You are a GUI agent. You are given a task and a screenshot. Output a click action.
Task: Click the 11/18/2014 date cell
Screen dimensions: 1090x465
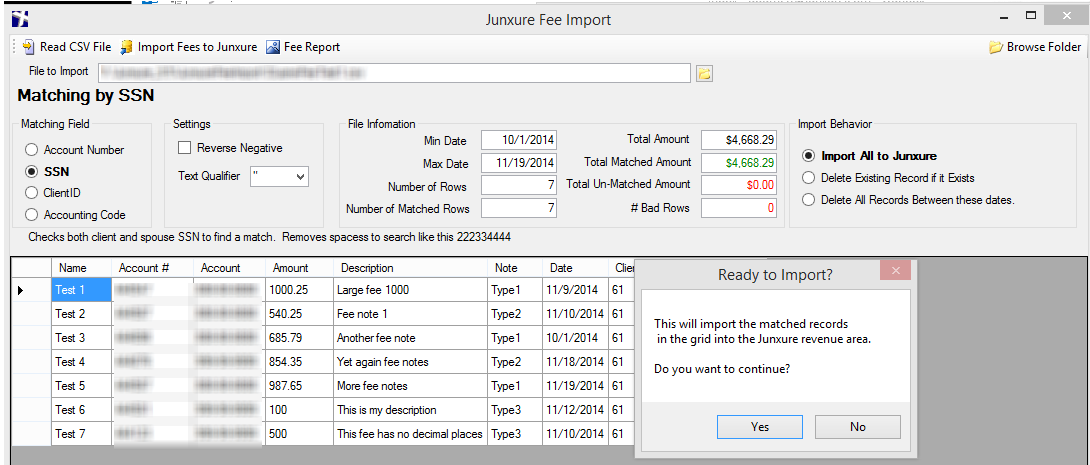pyautogui.click(x=576, y=362)
